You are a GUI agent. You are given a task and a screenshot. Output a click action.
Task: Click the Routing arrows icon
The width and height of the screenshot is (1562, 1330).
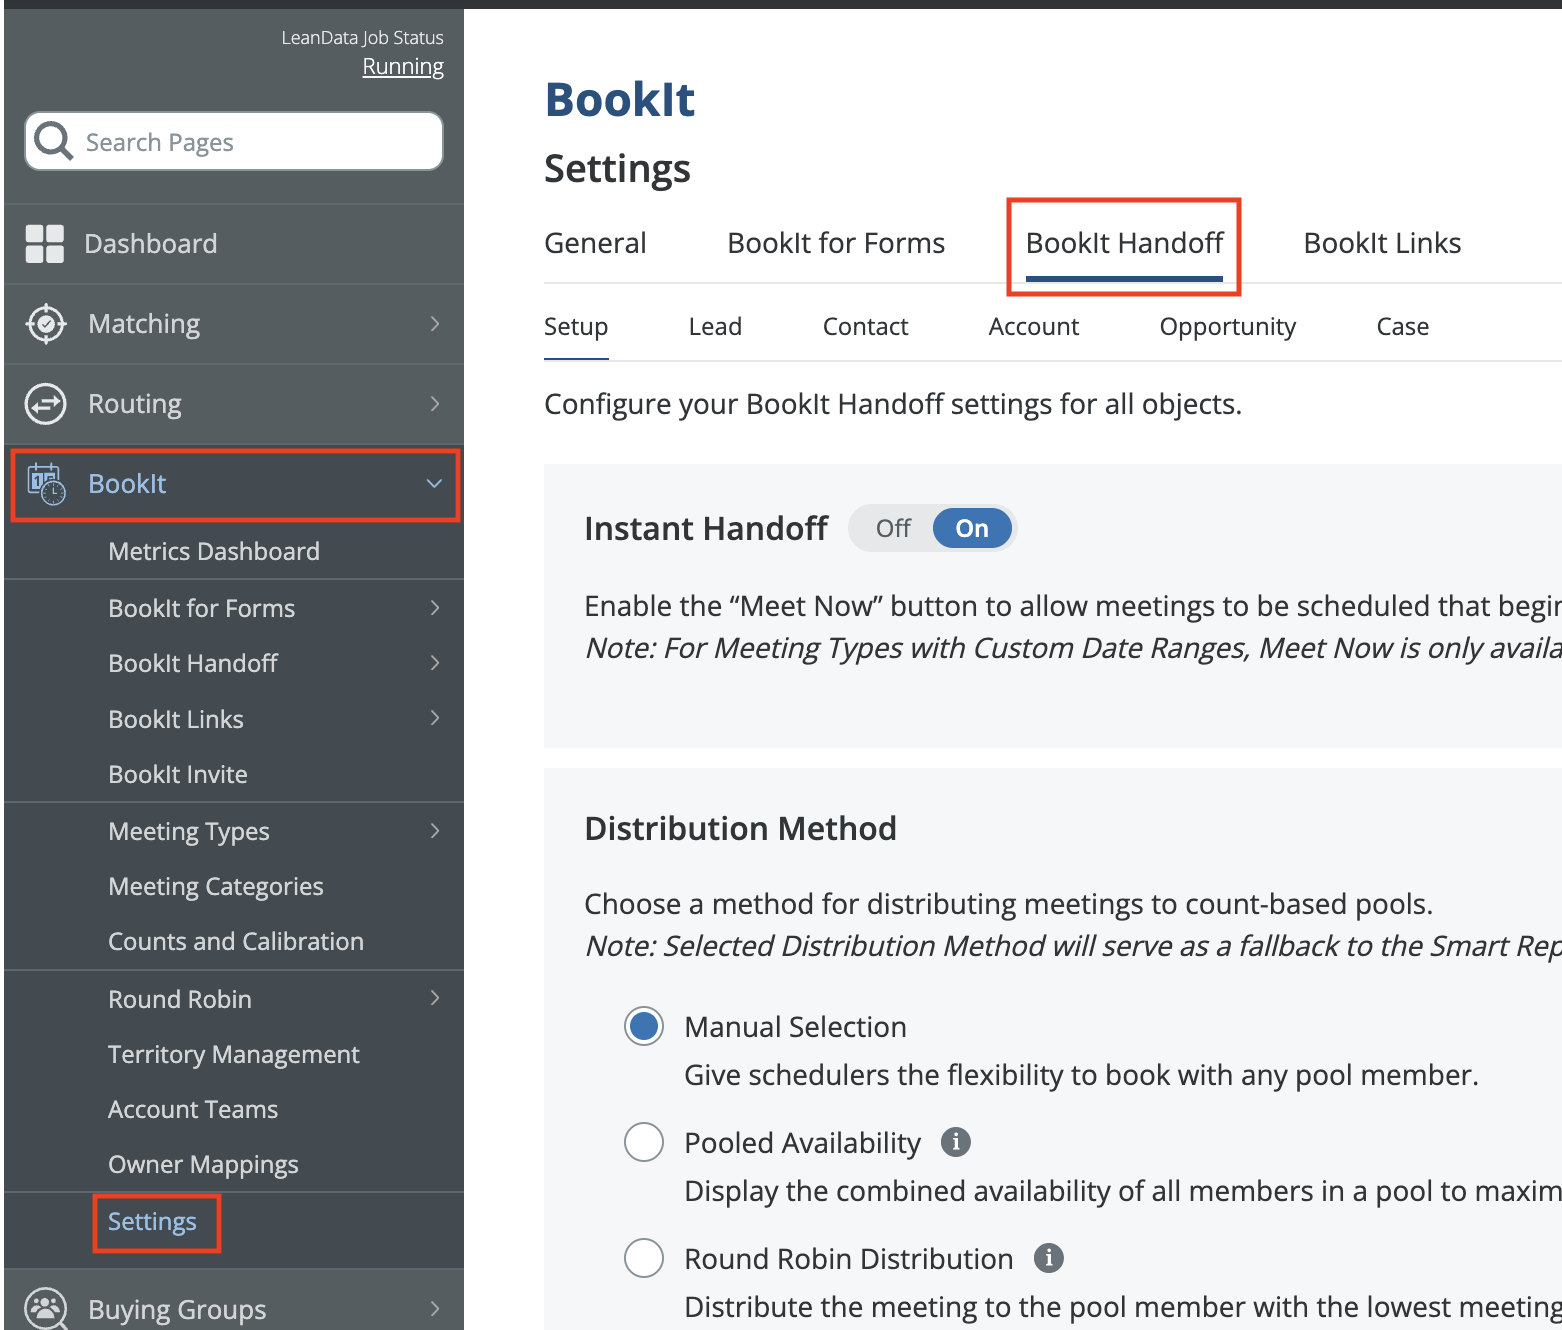pyautogui.click(x=46, y=404)
